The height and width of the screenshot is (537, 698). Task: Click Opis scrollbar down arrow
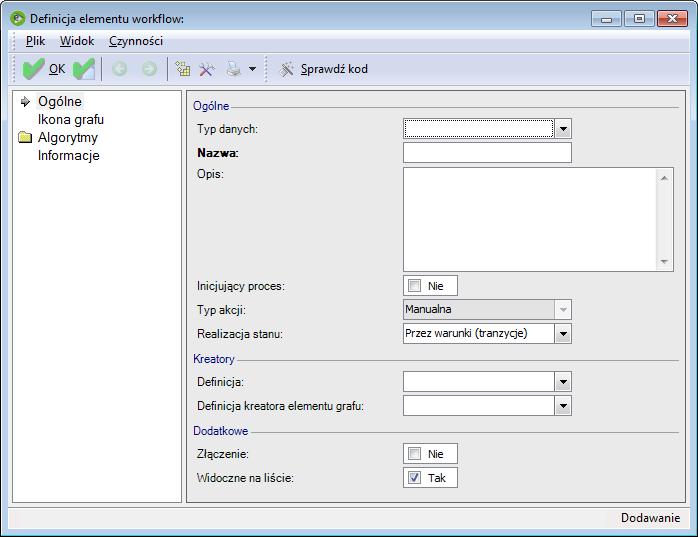(x=664, y=261)
